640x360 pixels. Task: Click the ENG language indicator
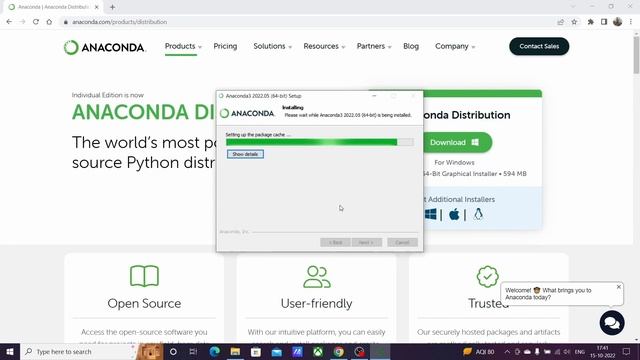[x=580, y=352]
